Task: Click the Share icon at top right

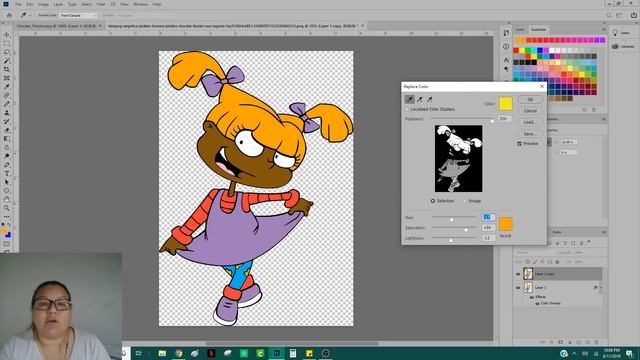Action: pos(634,15)
